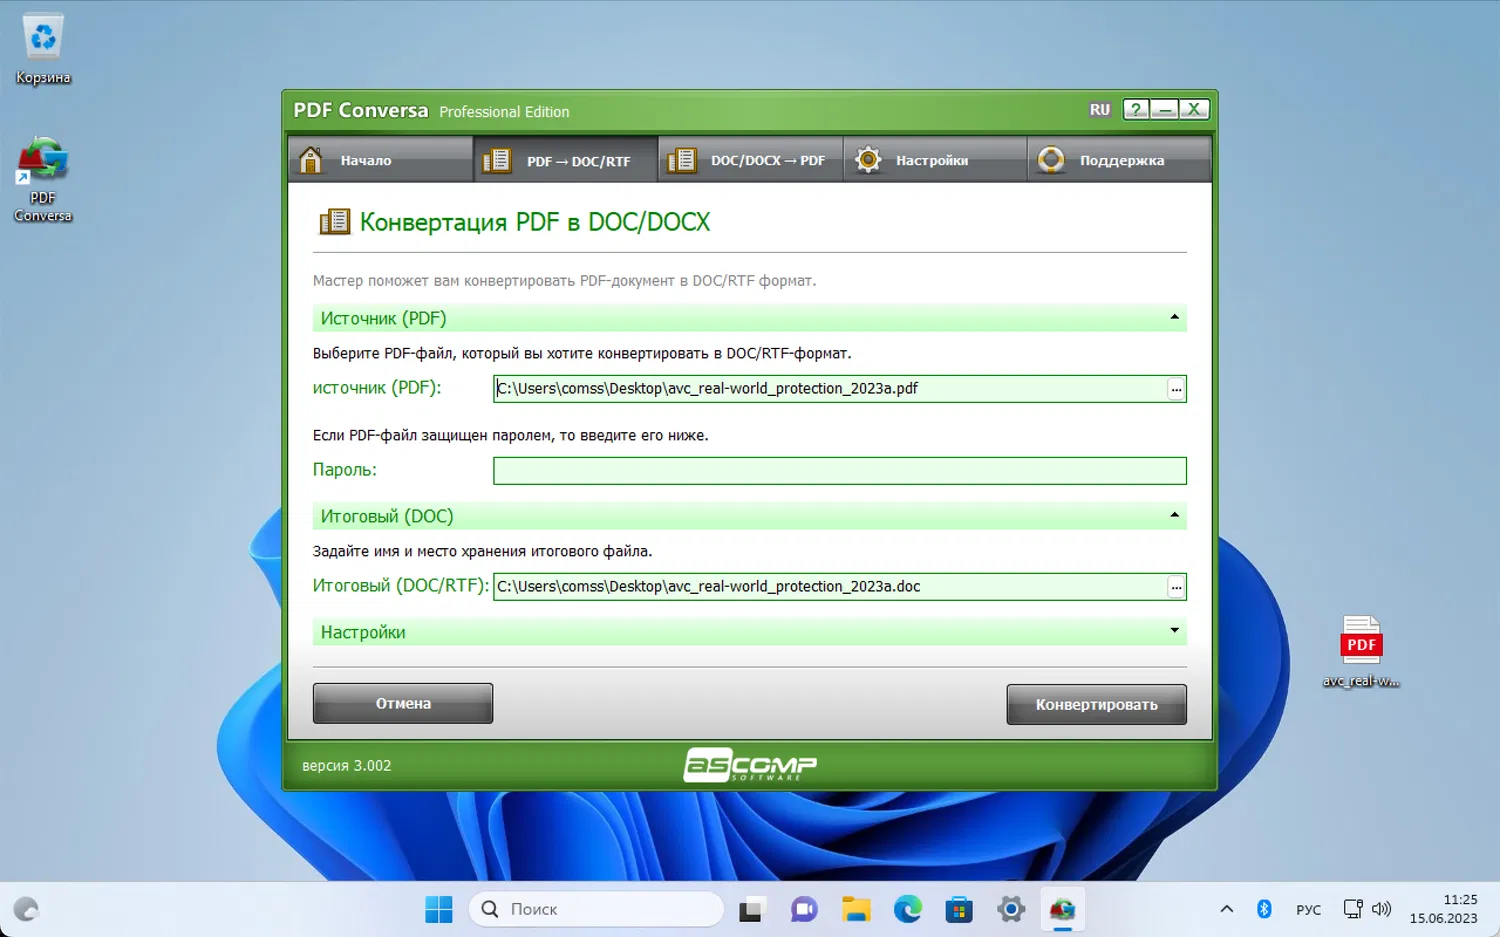Launch Microsoft Edge from the taskbar
Image resolution: width=1500 pixels, height=937 pixels.
[x=908, y=909]
